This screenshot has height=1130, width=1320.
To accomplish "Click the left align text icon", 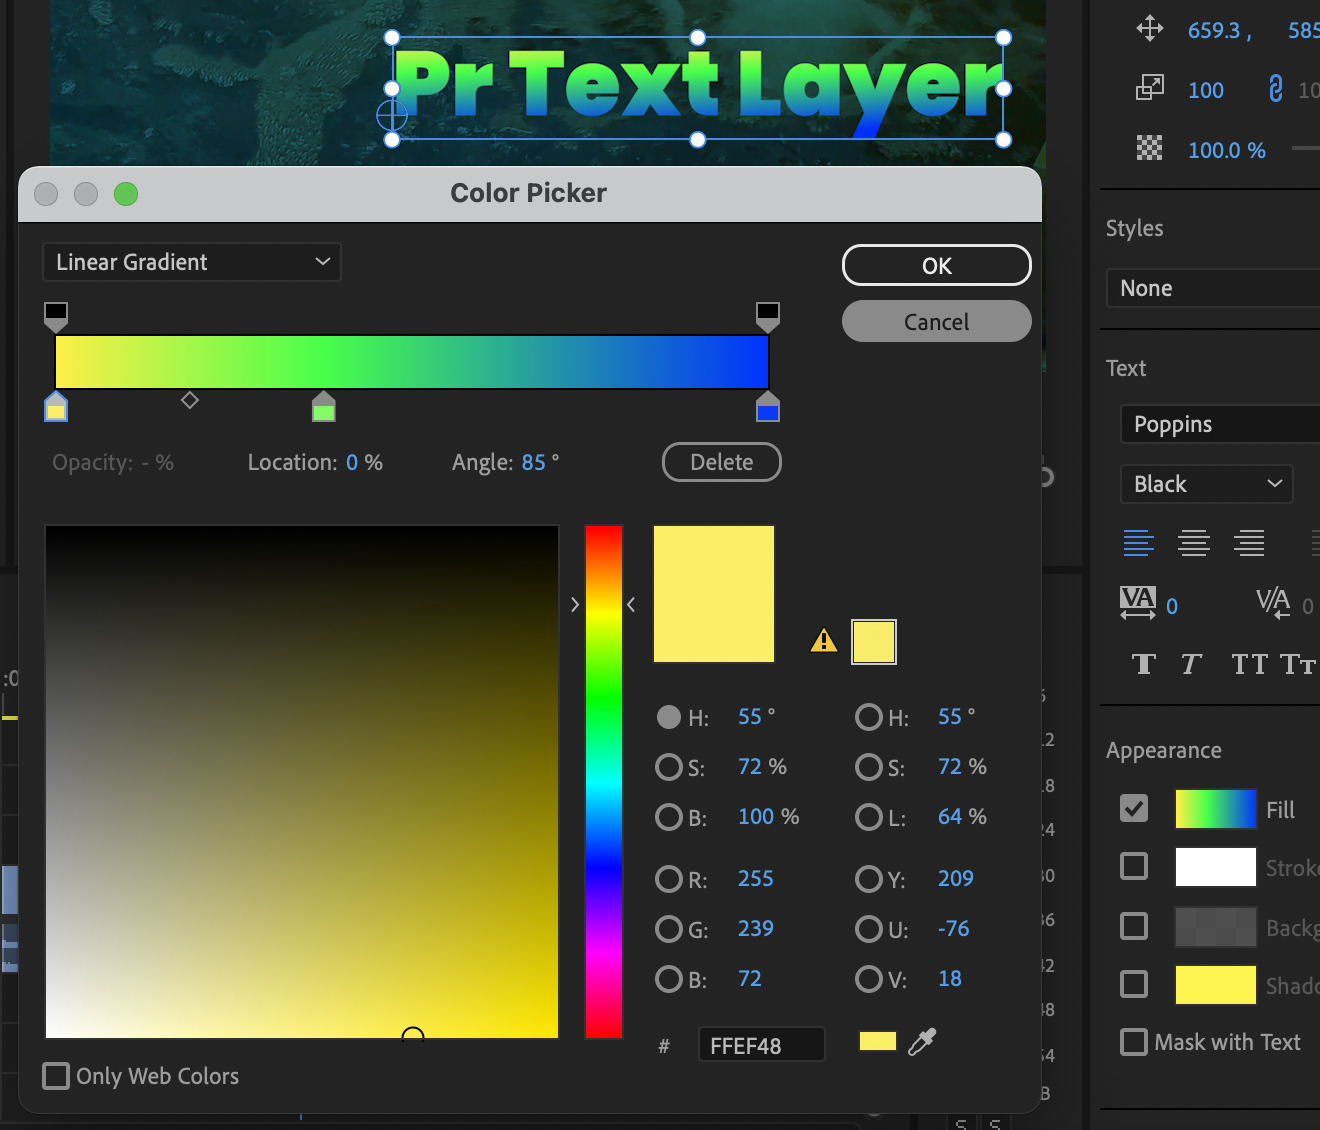I will [1138, 543].
